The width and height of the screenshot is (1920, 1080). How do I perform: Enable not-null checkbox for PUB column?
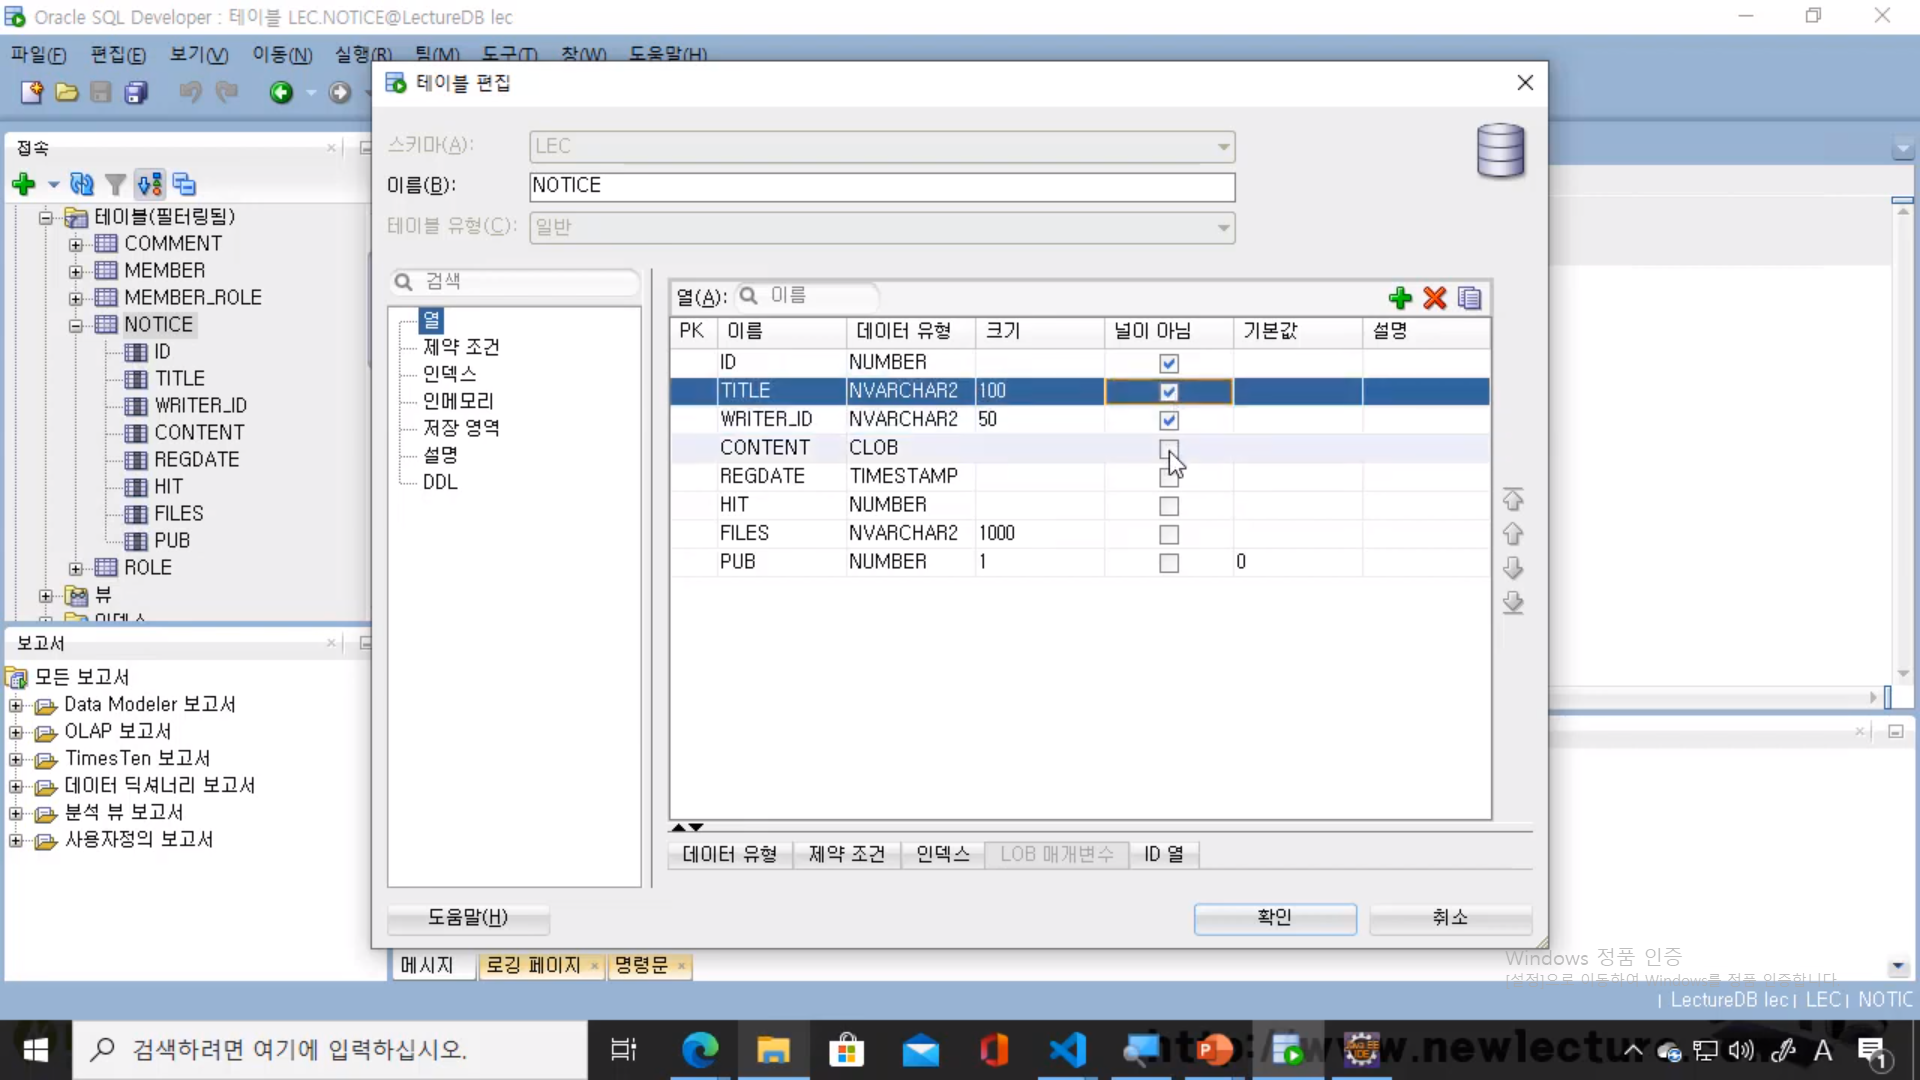pyautogui.click(x=1168, y=563)
